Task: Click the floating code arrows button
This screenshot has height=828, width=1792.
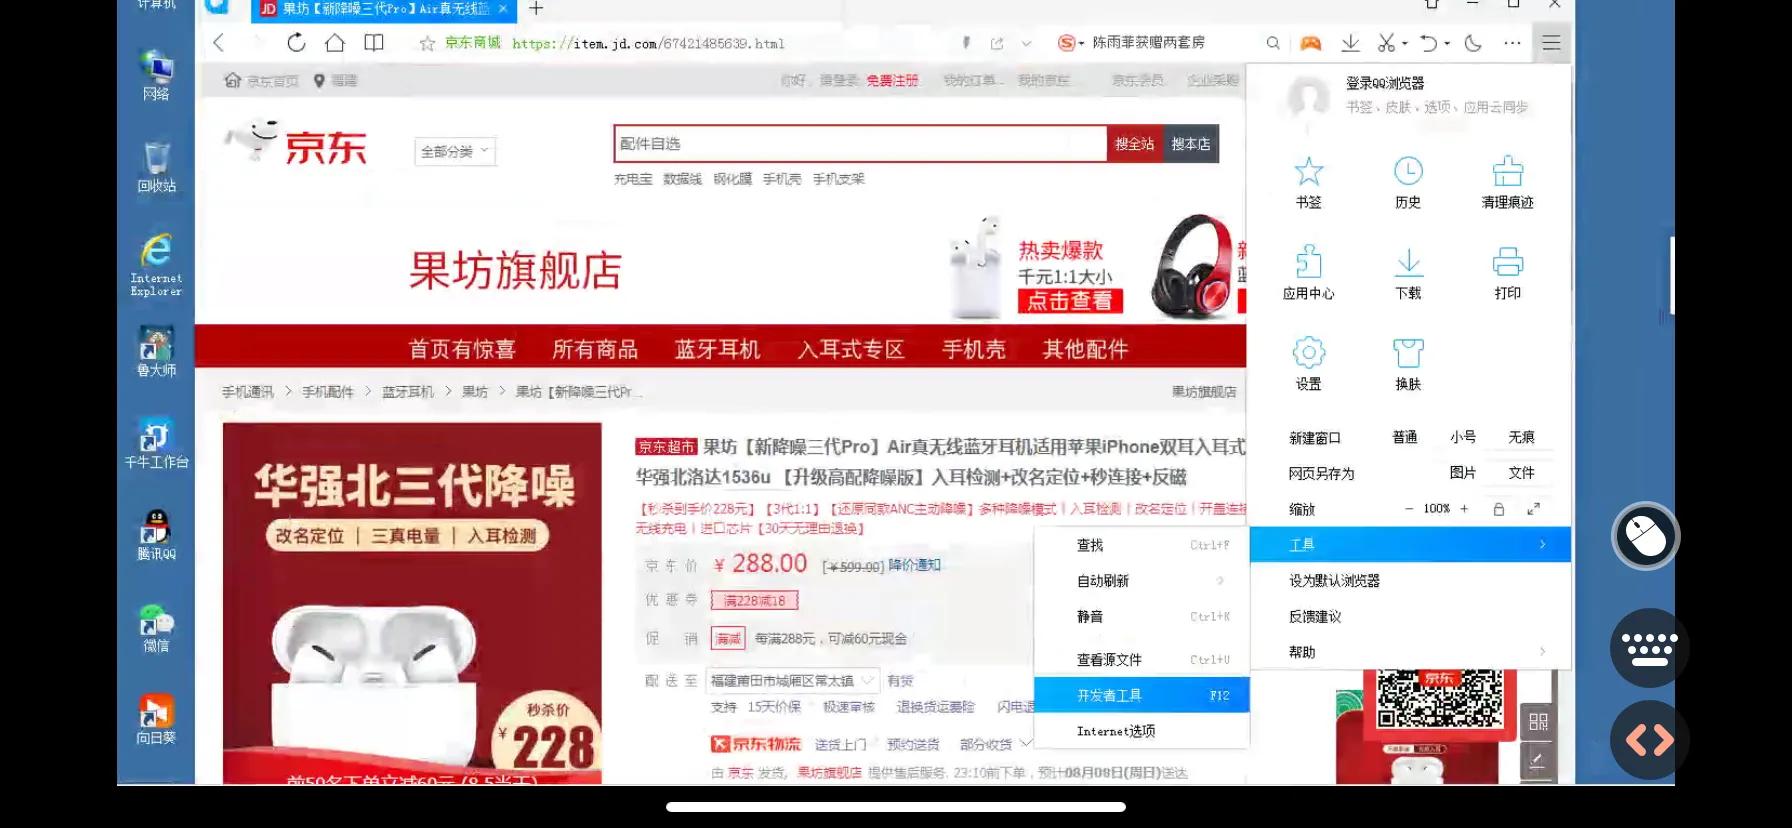Action: click(1649, 740)
